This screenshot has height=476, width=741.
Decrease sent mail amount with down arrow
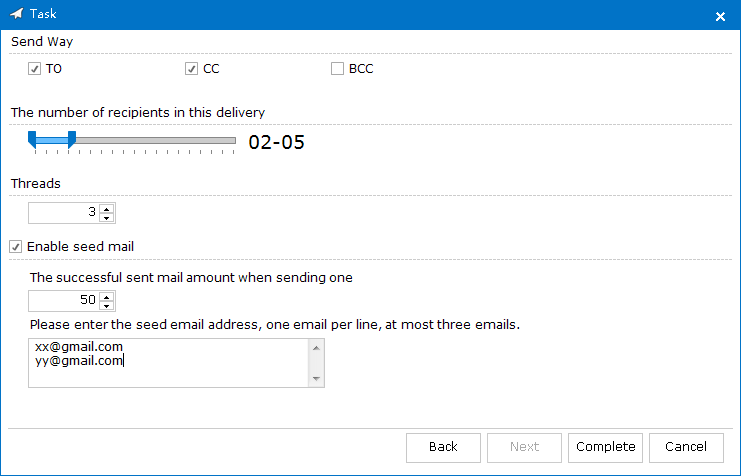coord(107,306)
